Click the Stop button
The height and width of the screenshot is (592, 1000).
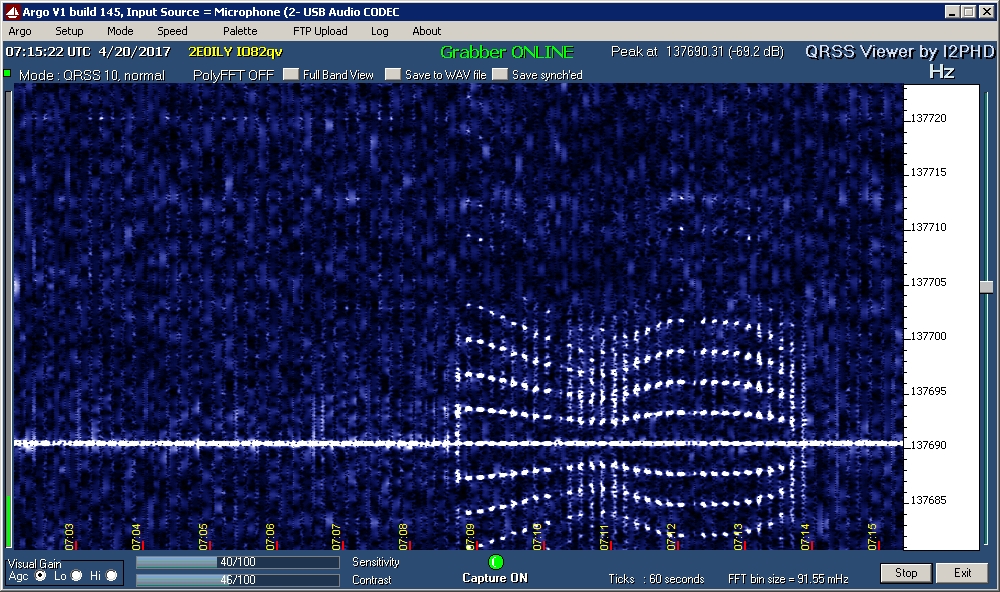tap(906, 573)
